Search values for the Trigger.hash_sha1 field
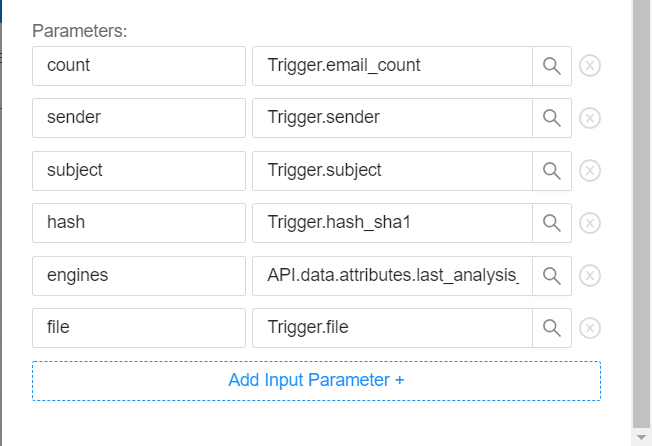 (x=552, y=223)
